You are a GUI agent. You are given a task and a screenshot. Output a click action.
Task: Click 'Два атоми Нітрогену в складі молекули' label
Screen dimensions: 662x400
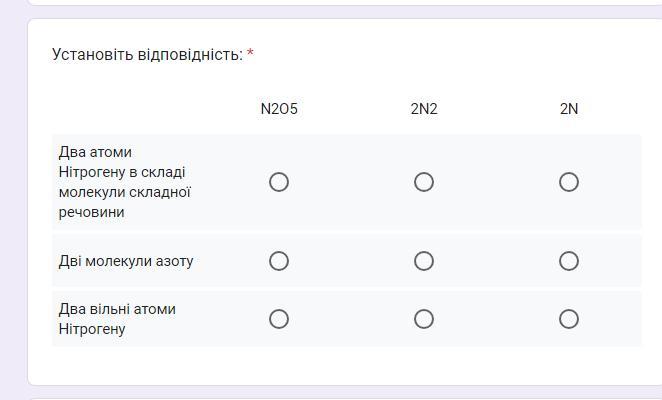tap(125, 182)
